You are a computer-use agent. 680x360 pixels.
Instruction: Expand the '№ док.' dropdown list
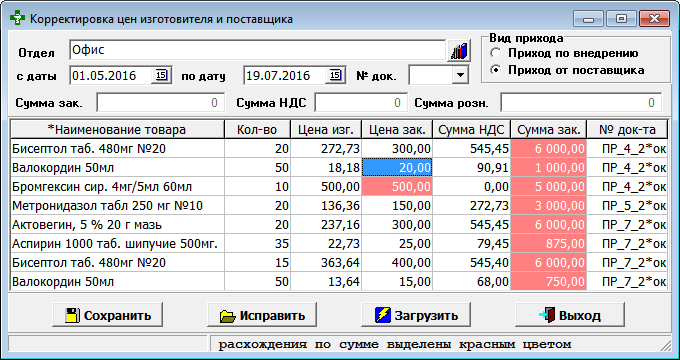click(460, 75)
